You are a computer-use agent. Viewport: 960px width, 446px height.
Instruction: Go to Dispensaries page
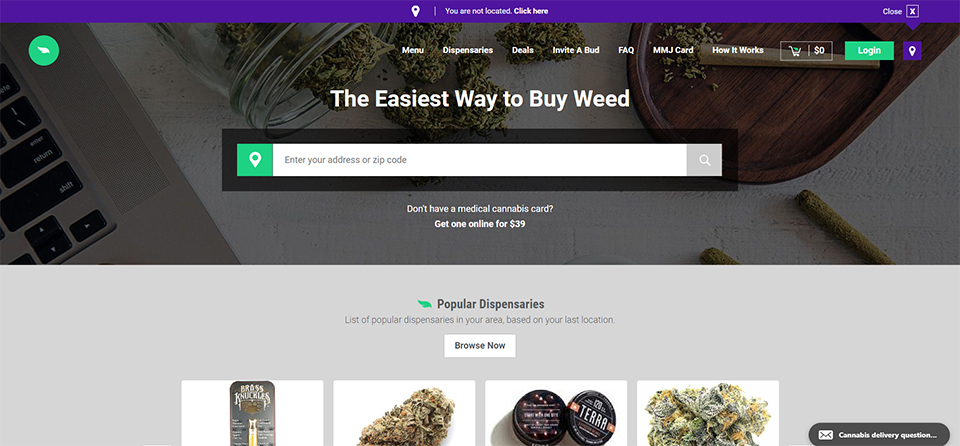coord(468,50)
